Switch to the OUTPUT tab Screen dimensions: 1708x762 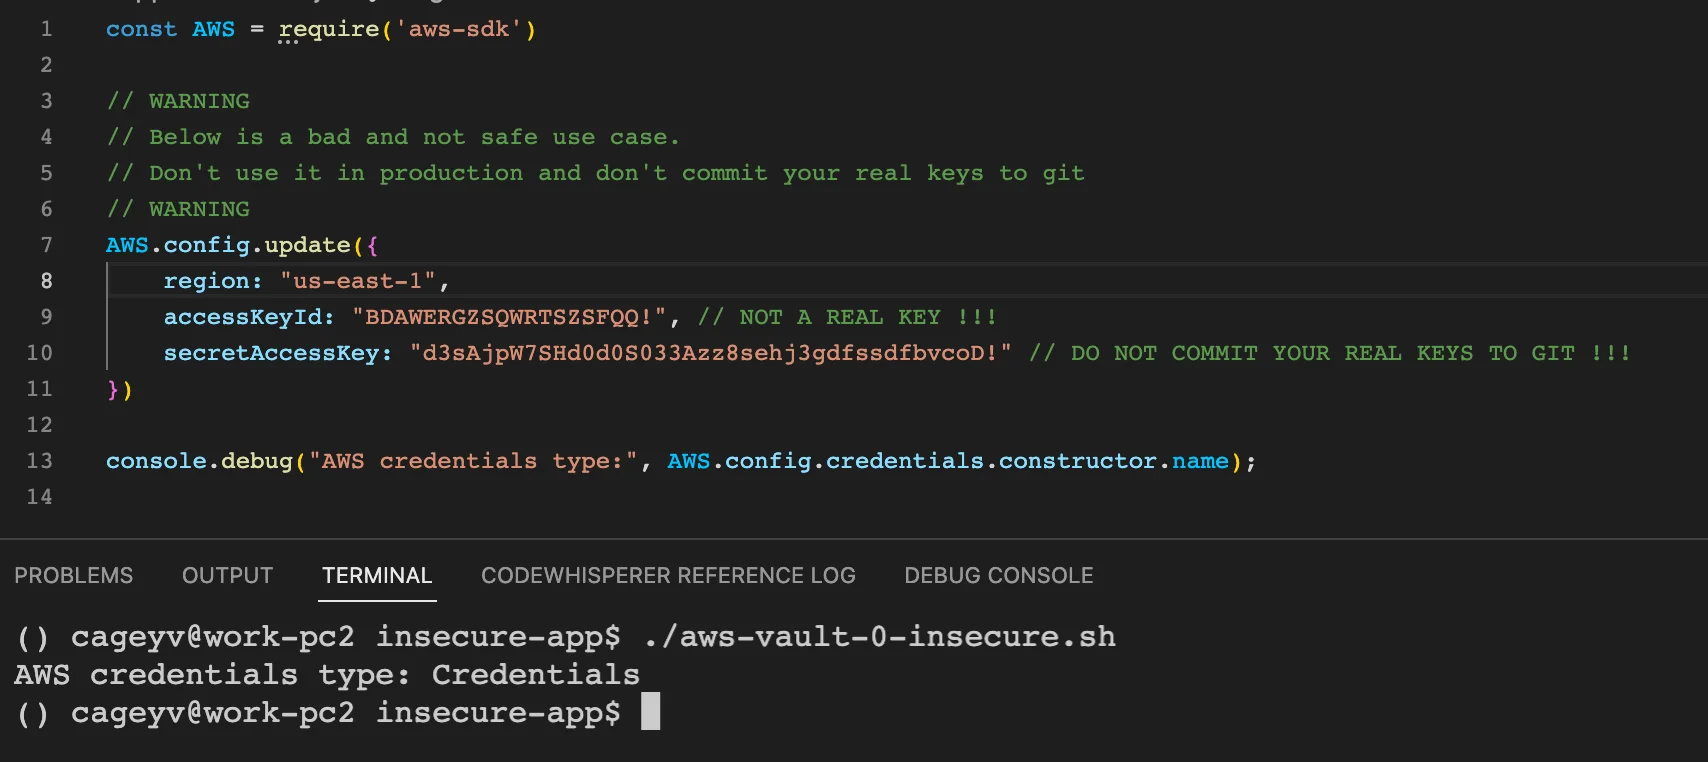[x=227, y=576]
